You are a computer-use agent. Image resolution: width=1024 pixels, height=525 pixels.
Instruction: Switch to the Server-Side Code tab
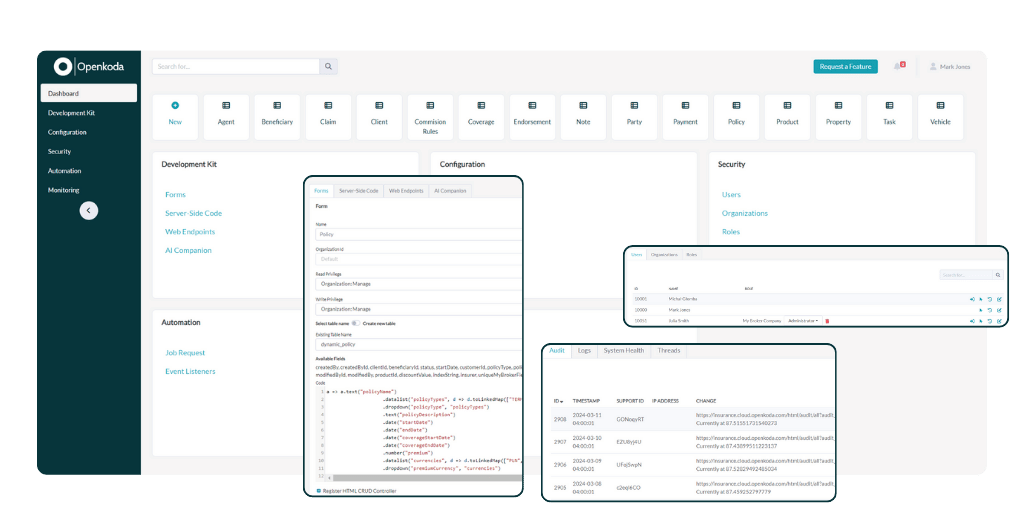tap(359, 191)
